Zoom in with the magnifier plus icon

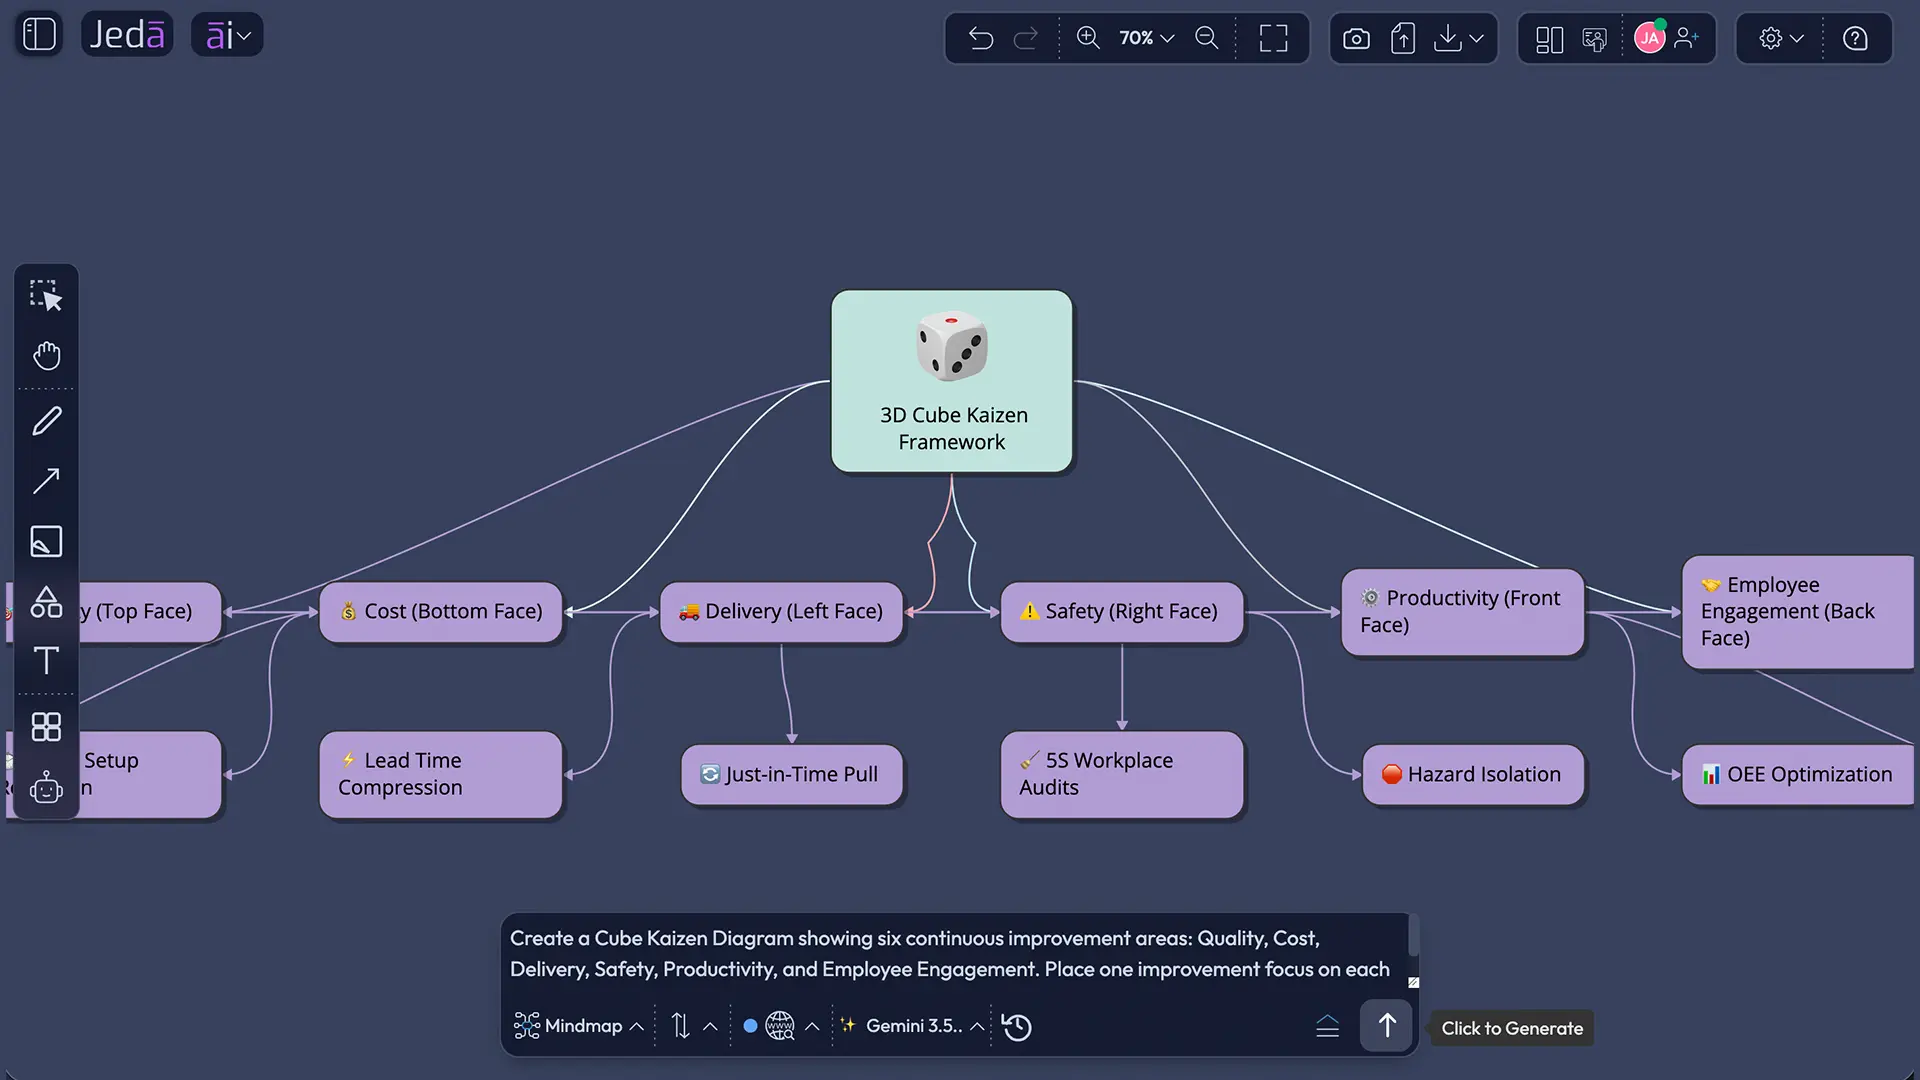(x=1088, y=38)
